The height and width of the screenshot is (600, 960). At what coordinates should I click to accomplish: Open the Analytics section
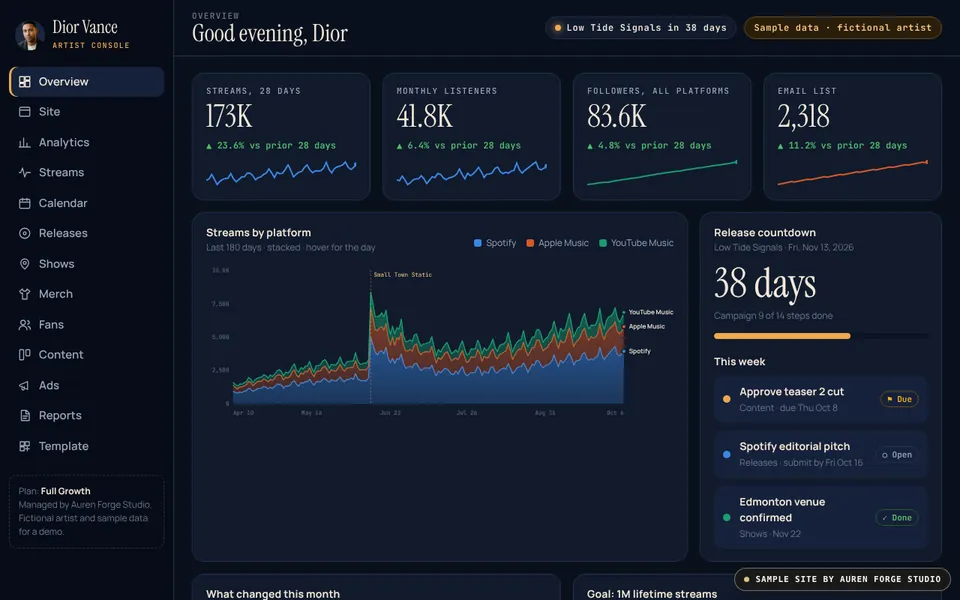(87, 142)
